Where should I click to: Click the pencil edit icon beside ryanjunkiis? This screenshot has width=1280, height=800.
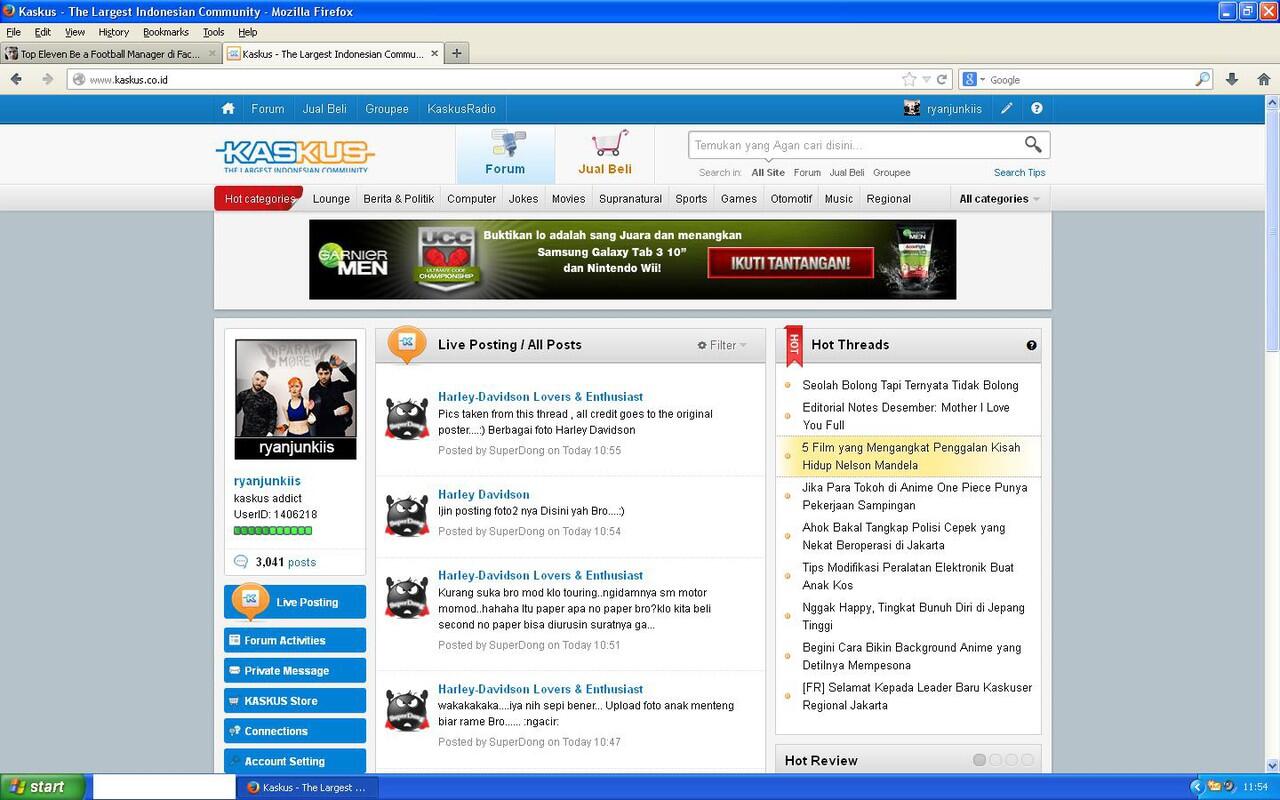click(x=1007, y=109)
